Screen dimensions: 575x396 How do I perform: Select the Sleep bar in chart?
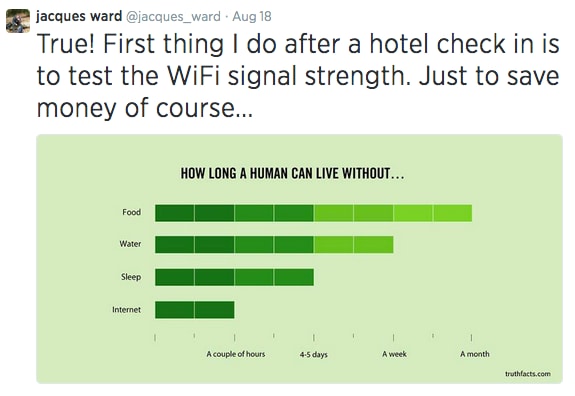point(234,277)
